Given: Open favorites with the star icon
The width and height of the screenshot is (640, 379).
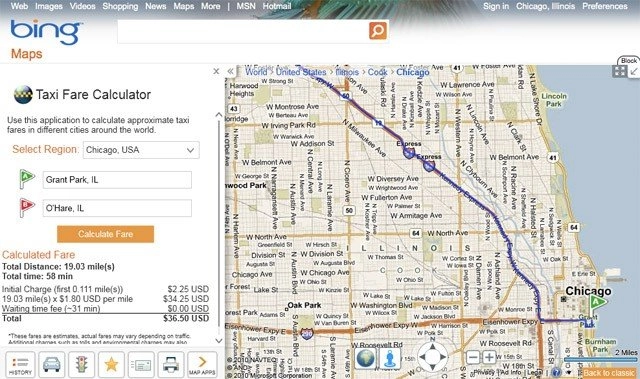Looking at the screenshot, I should [111, 364].
